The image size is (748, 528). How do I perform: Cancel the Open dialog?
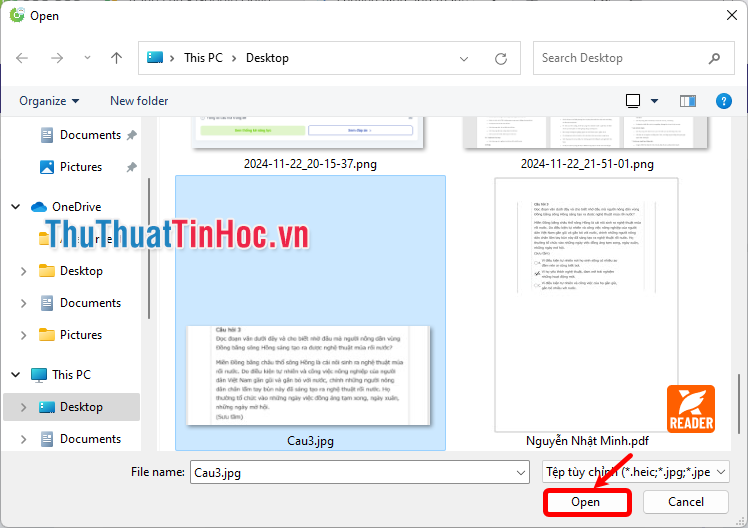pos(686,502)
